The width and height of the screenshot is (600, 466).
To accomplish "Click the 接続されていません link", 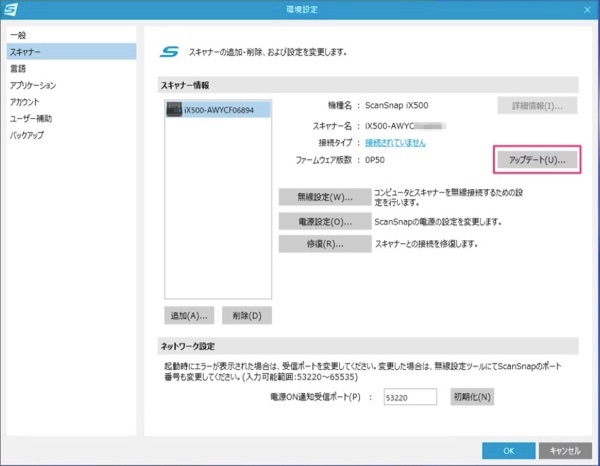I will (394, 142).
